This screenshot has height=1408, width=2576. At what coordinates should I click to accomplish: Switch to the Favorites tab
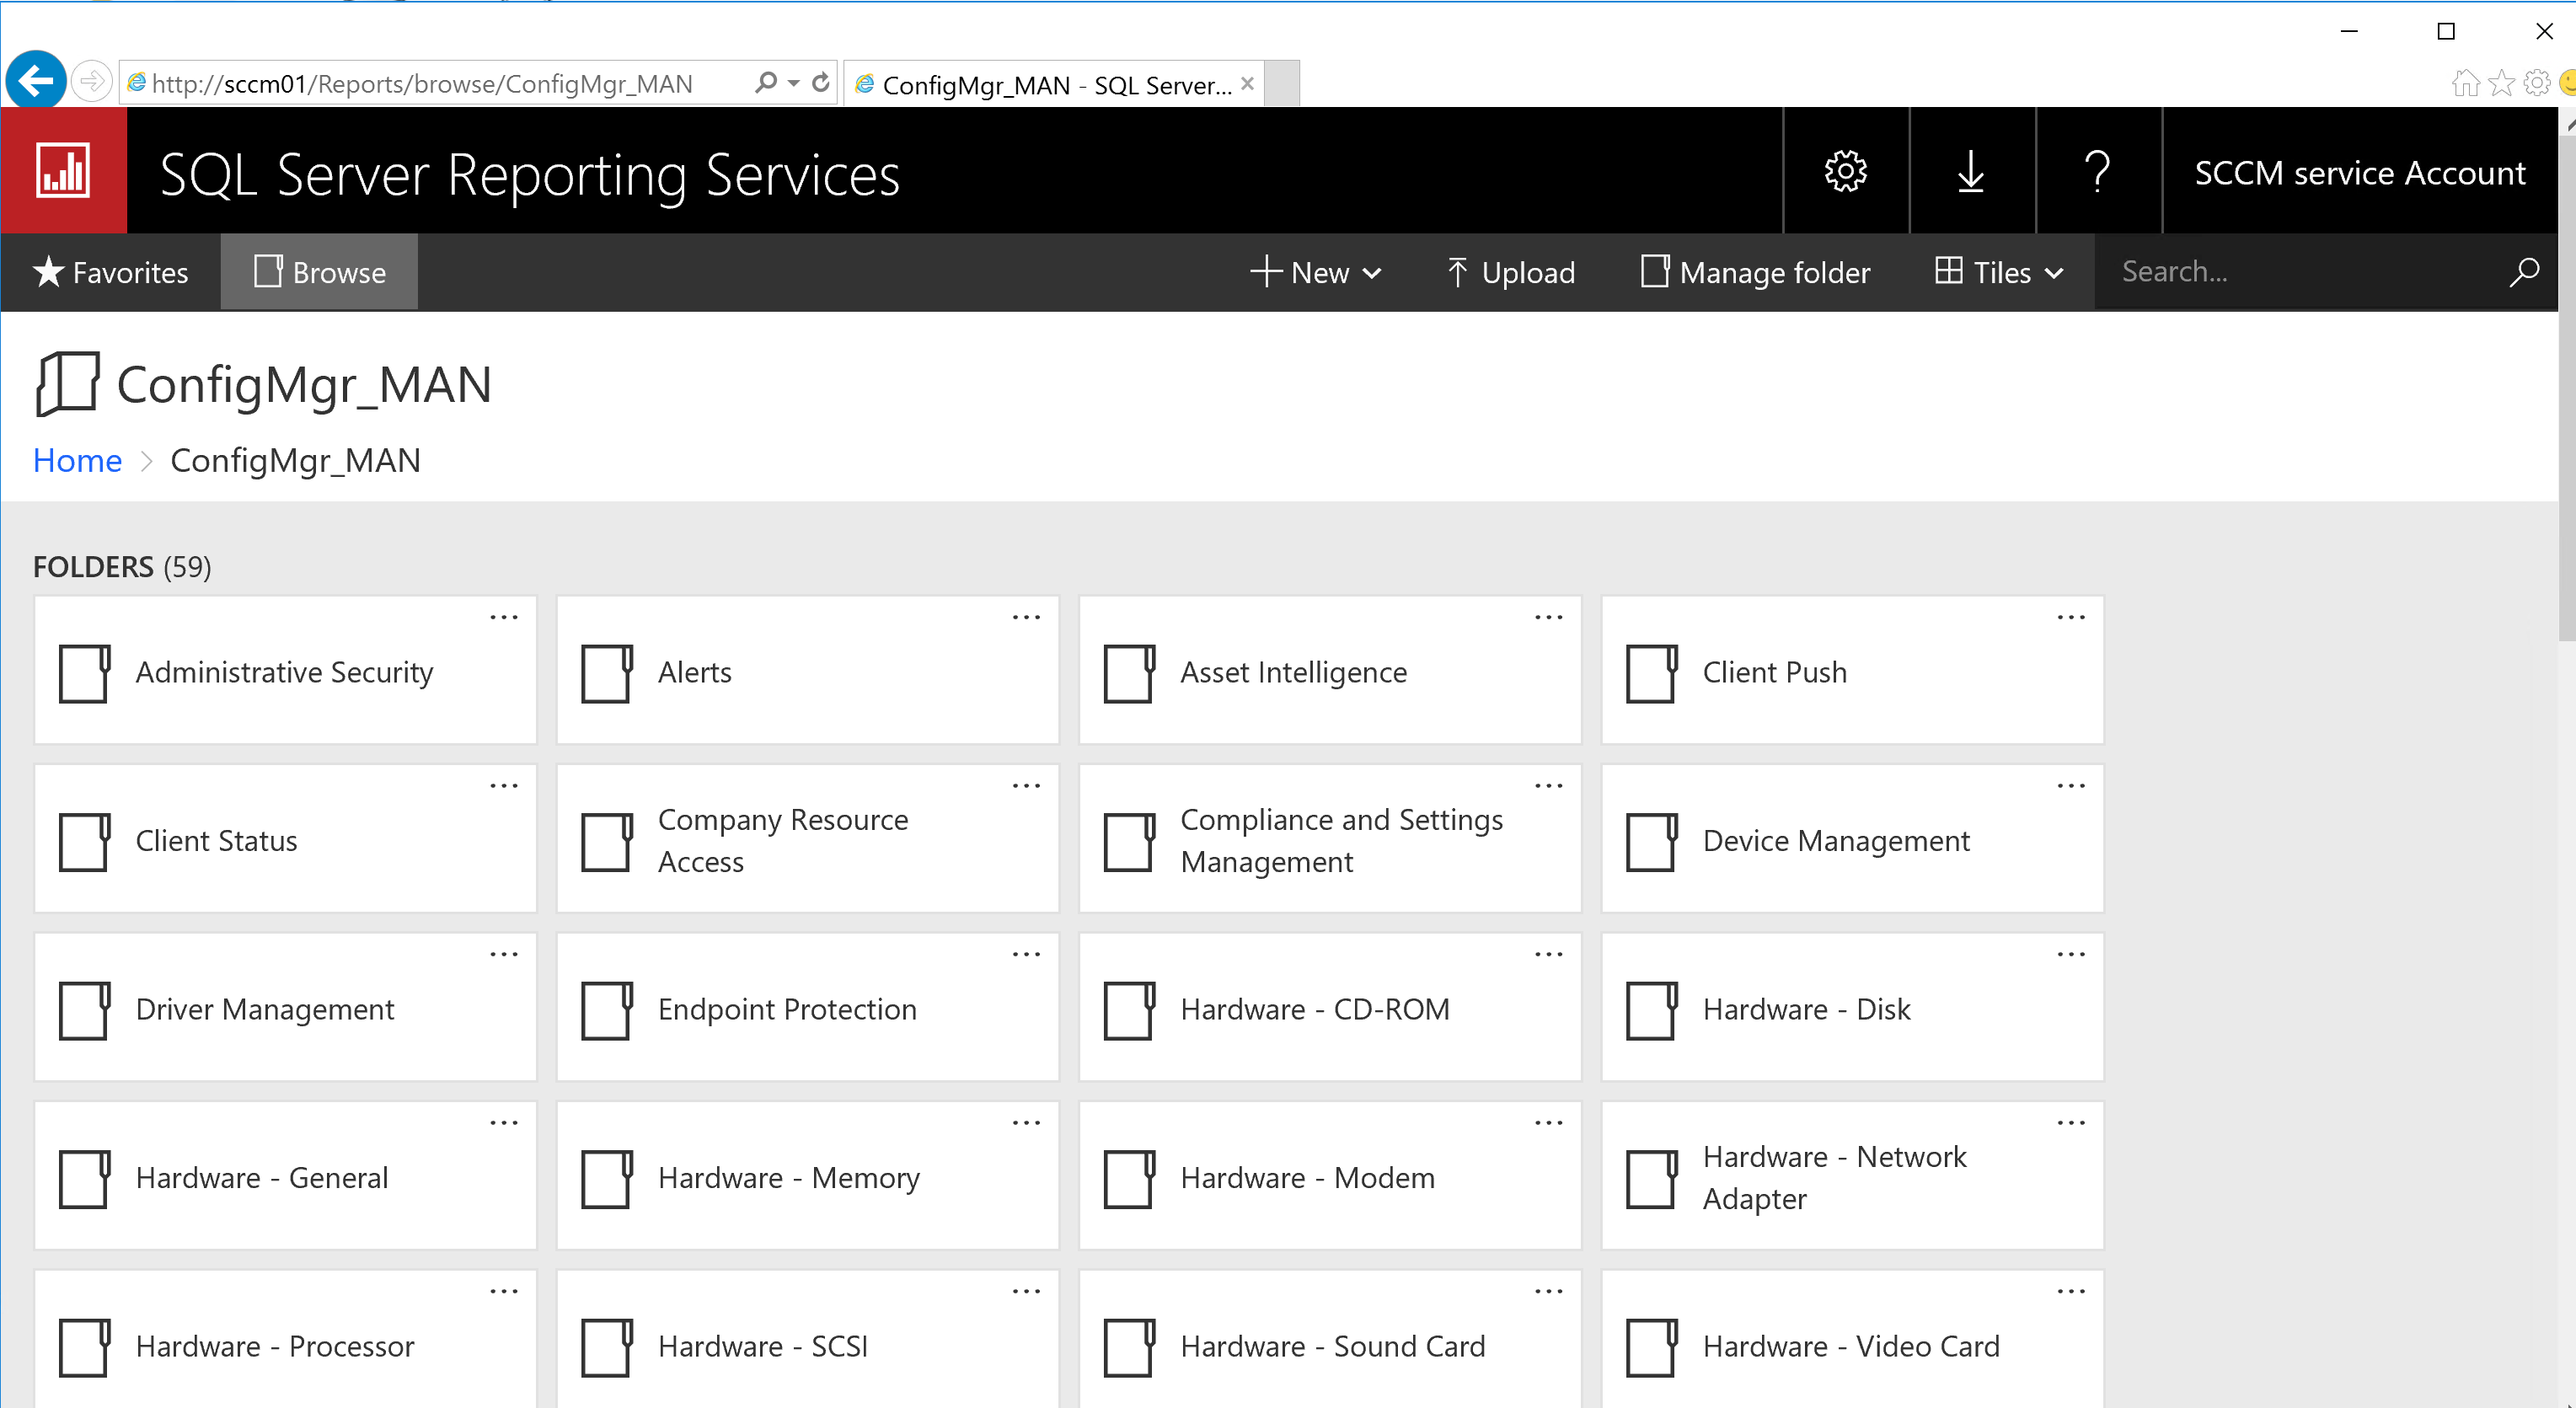(x=111, y=272)
